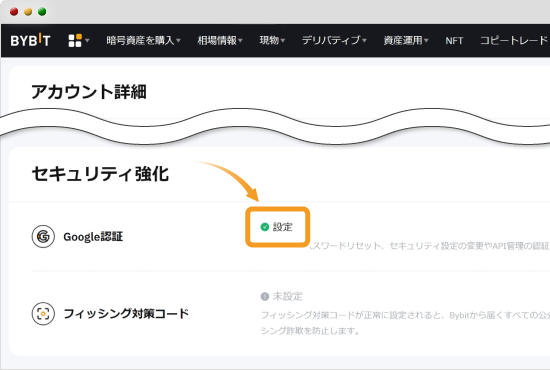Maximize the window with green button
The height and width of the screenshot is (370, 550).
(42, 12)
